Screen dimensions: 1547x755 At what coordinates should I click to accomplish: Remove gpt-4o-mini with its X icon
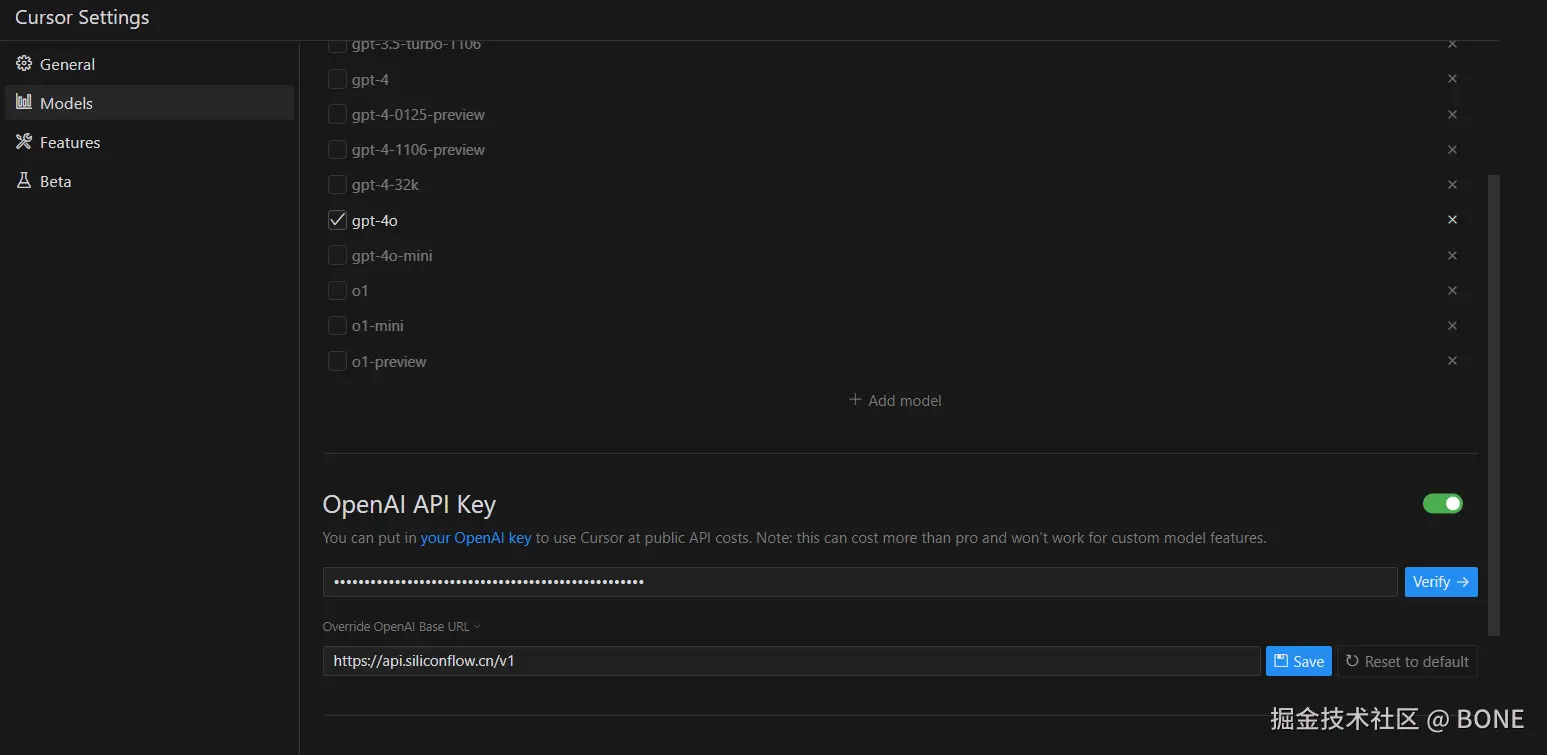[x=1452, y=255]
